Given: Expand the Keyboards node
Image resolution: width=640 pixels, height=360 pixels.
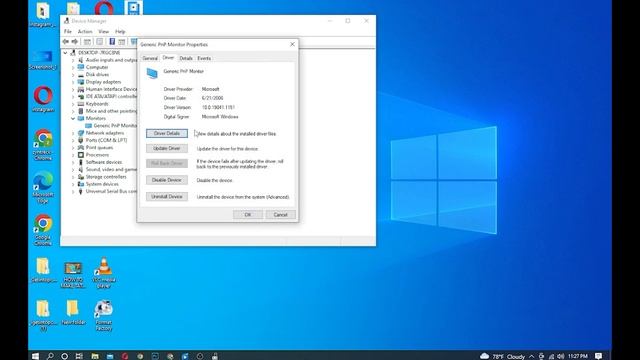Looking at the screenshot, I should (x=73, y=104).
